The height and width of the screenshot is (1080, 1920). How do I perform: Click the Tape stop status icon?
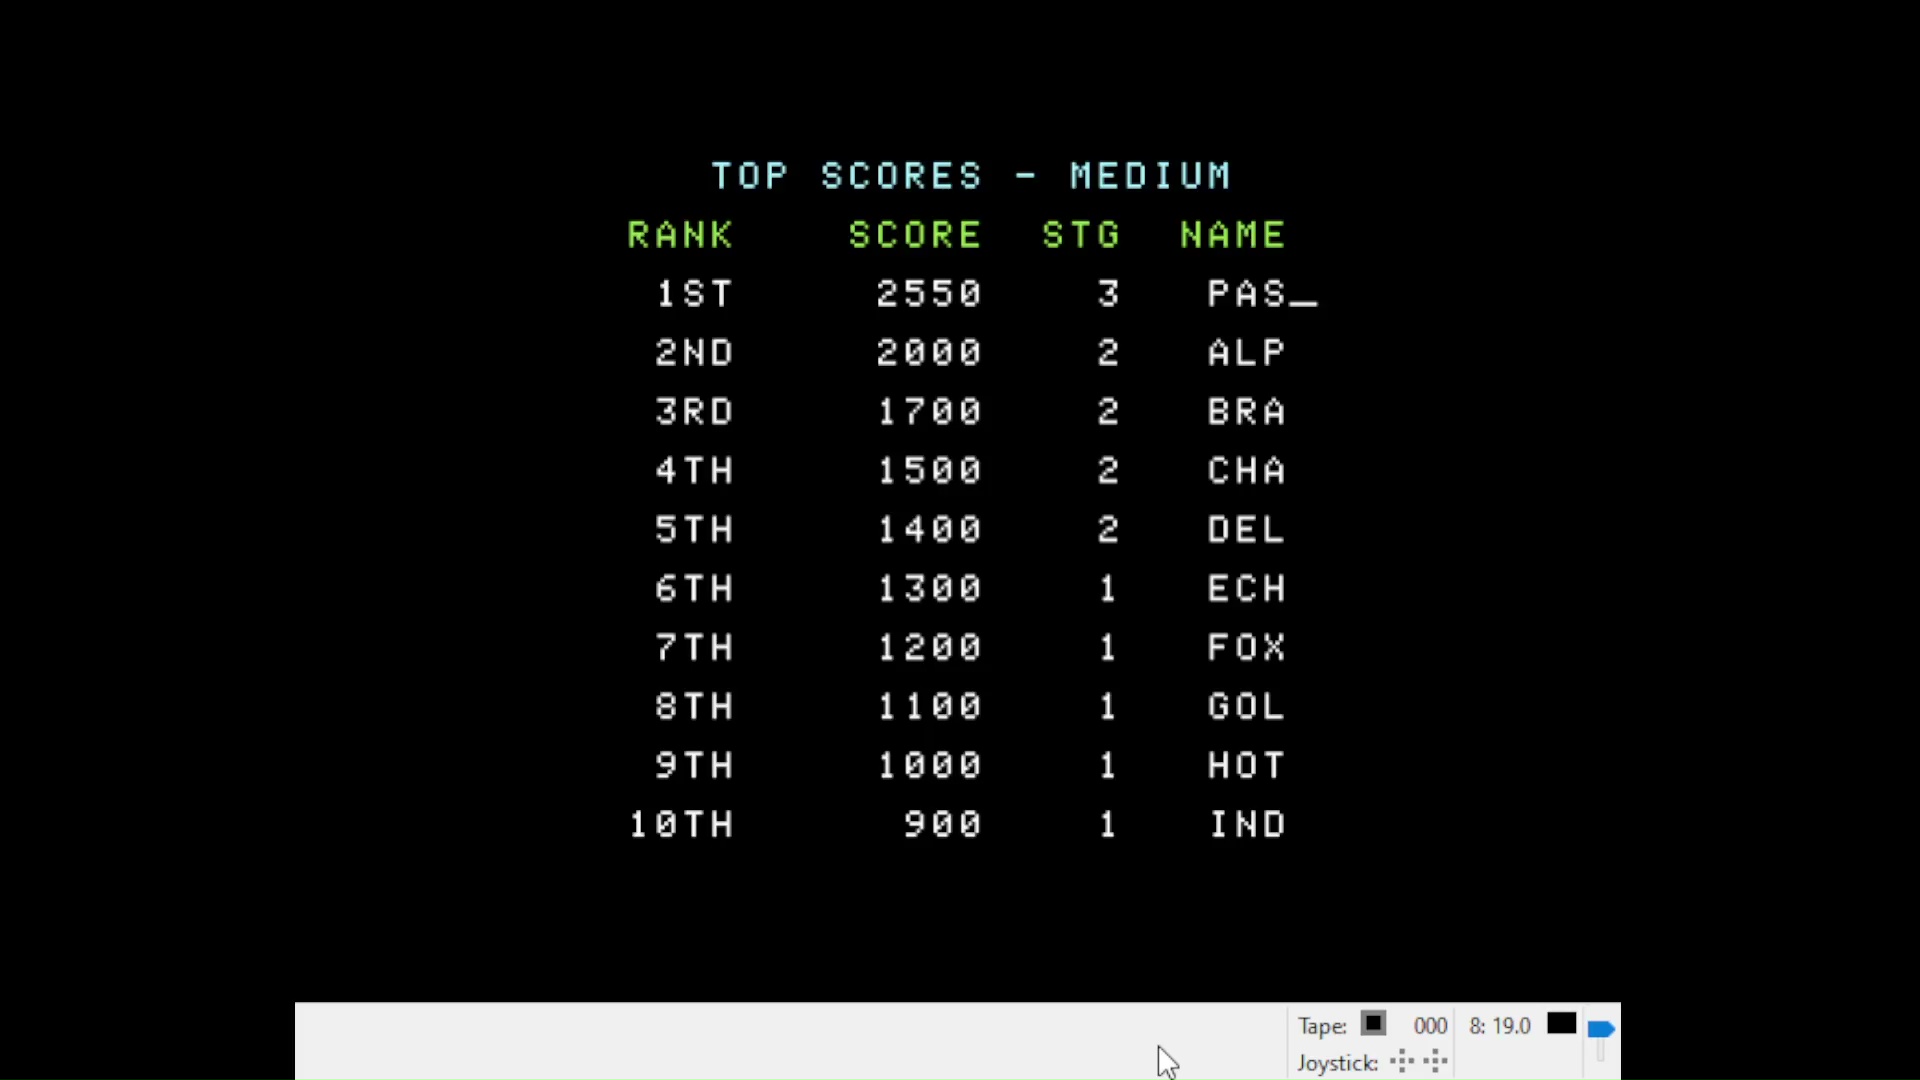click(1373, 1024)
